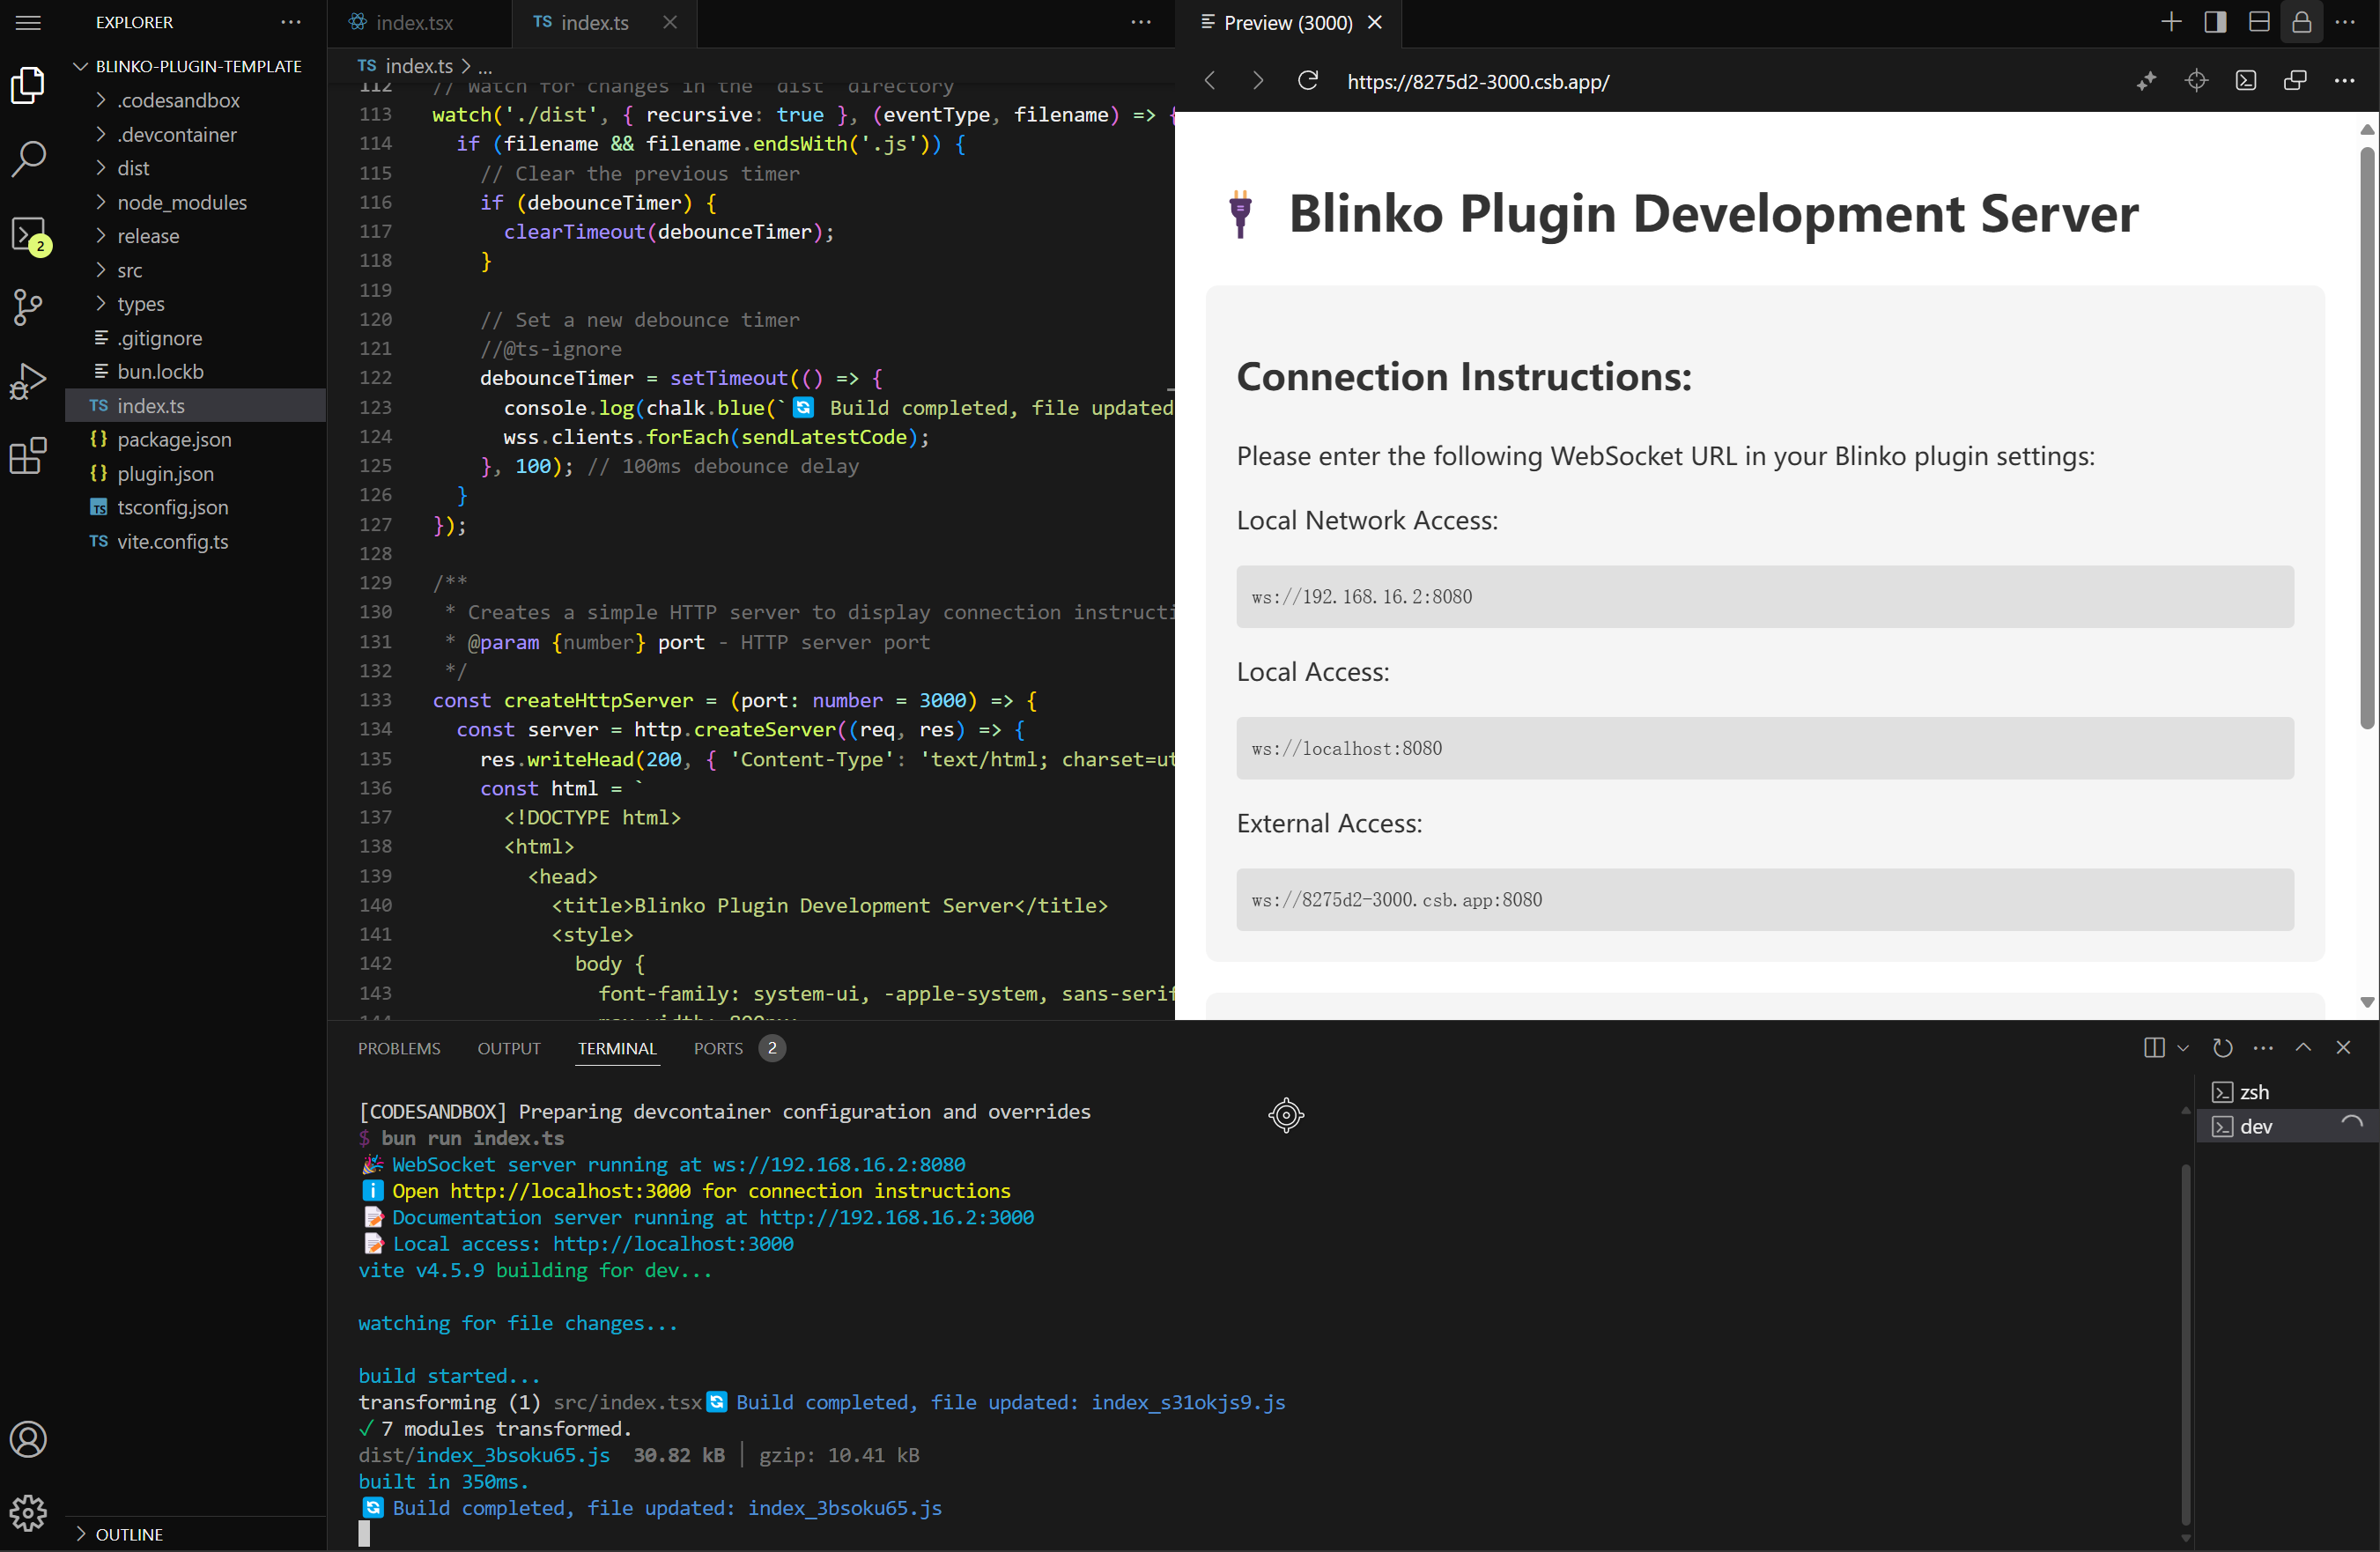Screen dimensions: 2380x1552
Task: Toggle the panel layout icon
Action: (x=2259, y=22)
